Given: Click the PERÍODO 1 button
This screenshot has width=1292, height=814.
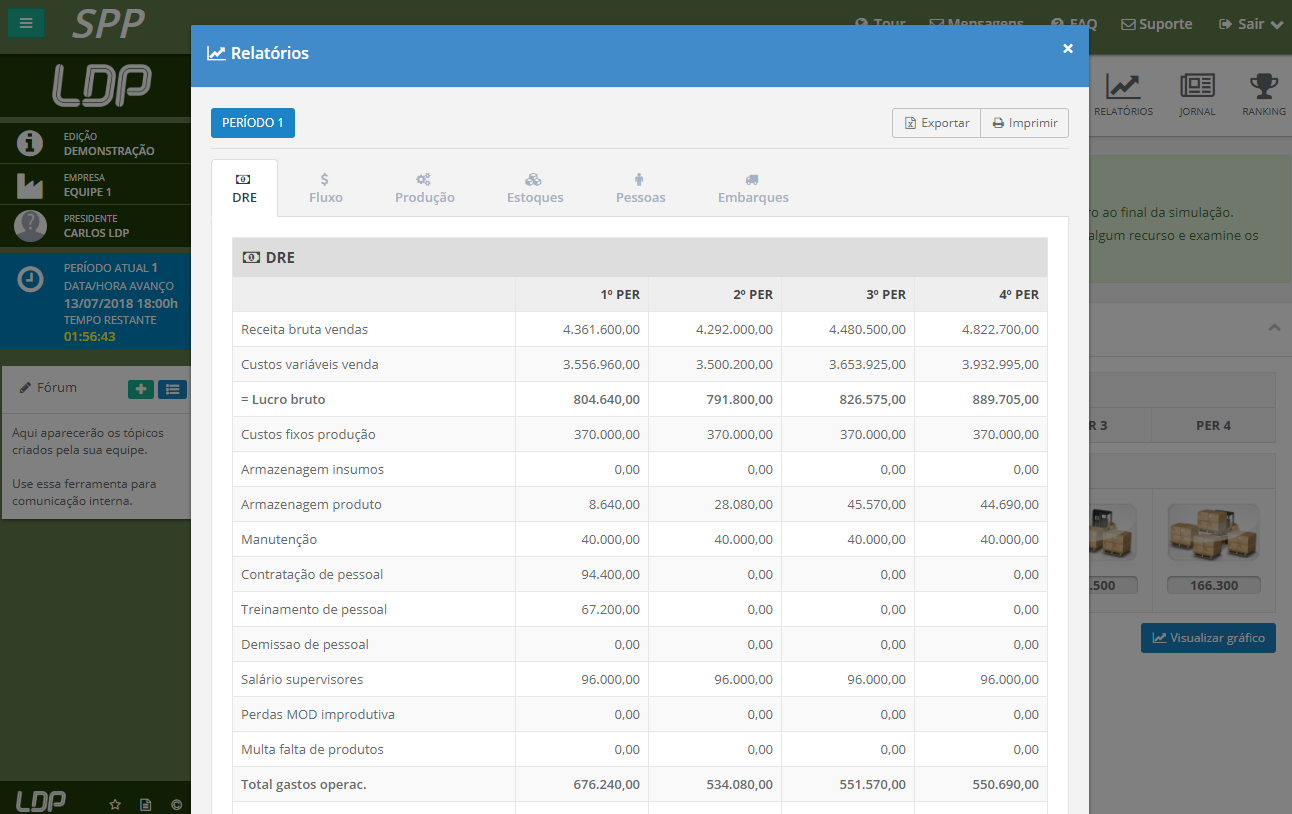Looking at the screenshot, I should coord(253,123).
